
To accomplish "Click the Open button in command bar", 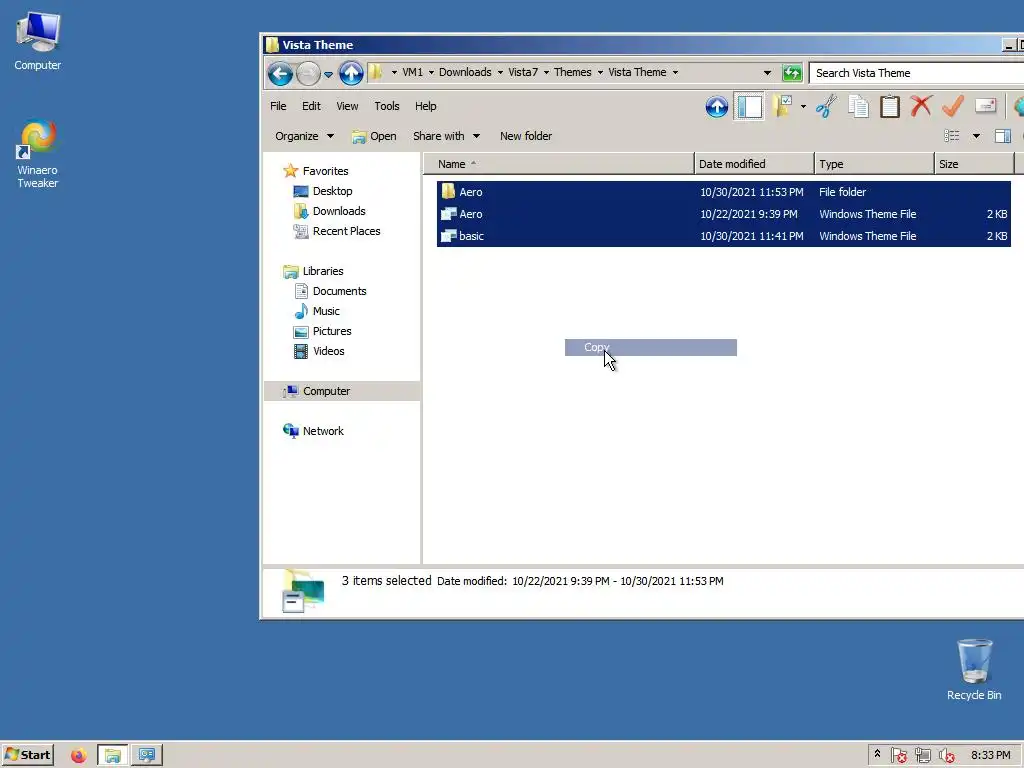I will pos(374,136).
